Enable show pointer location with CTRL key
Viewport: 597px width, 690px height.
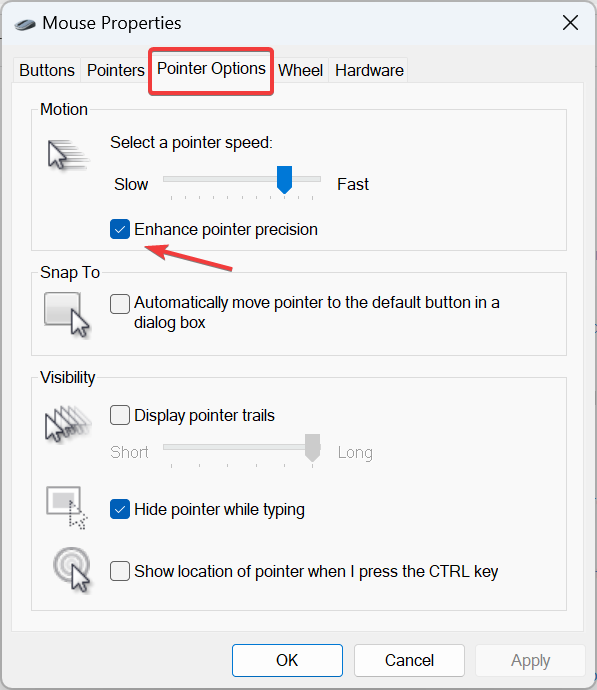coord(120,571)
